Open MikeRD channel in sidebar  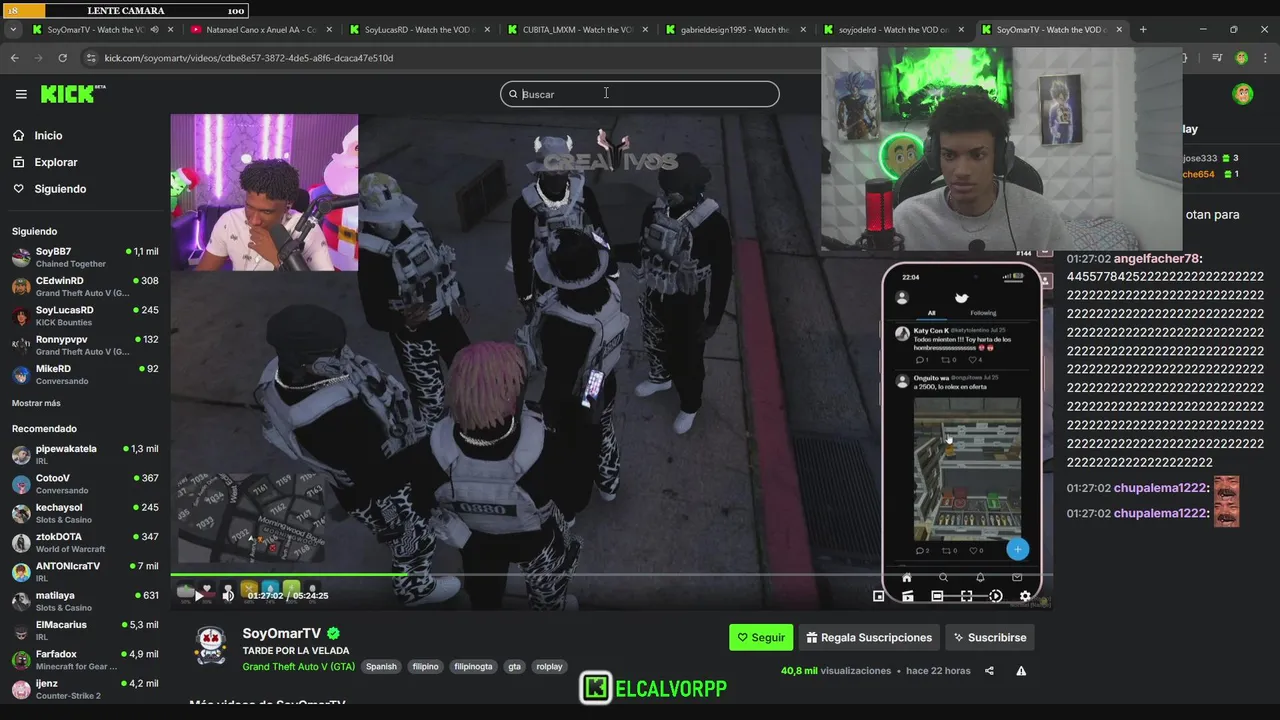pos(85,375)
